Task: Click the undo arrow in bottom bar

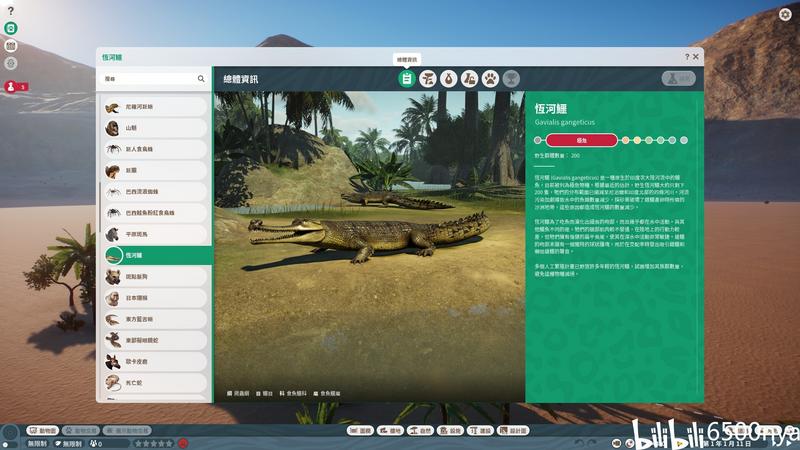Action: click(579, 443)
